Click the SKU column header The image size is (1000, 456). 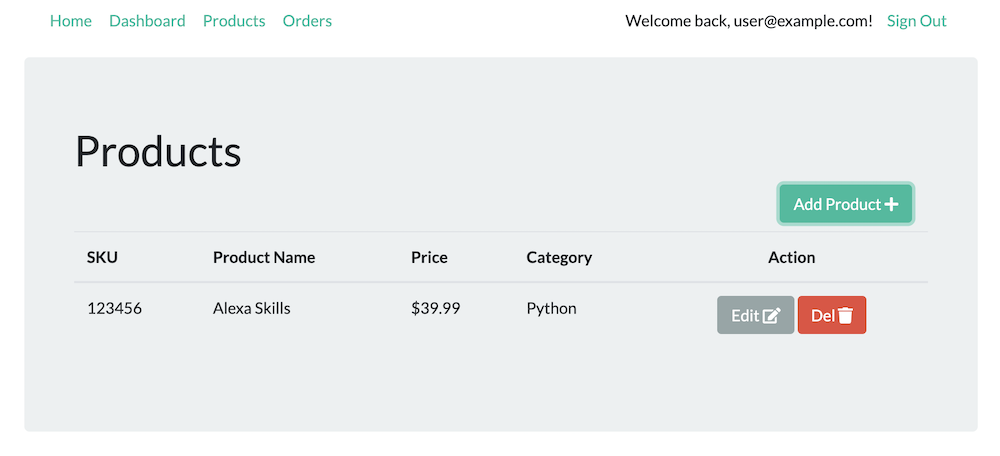click(103, 258)
